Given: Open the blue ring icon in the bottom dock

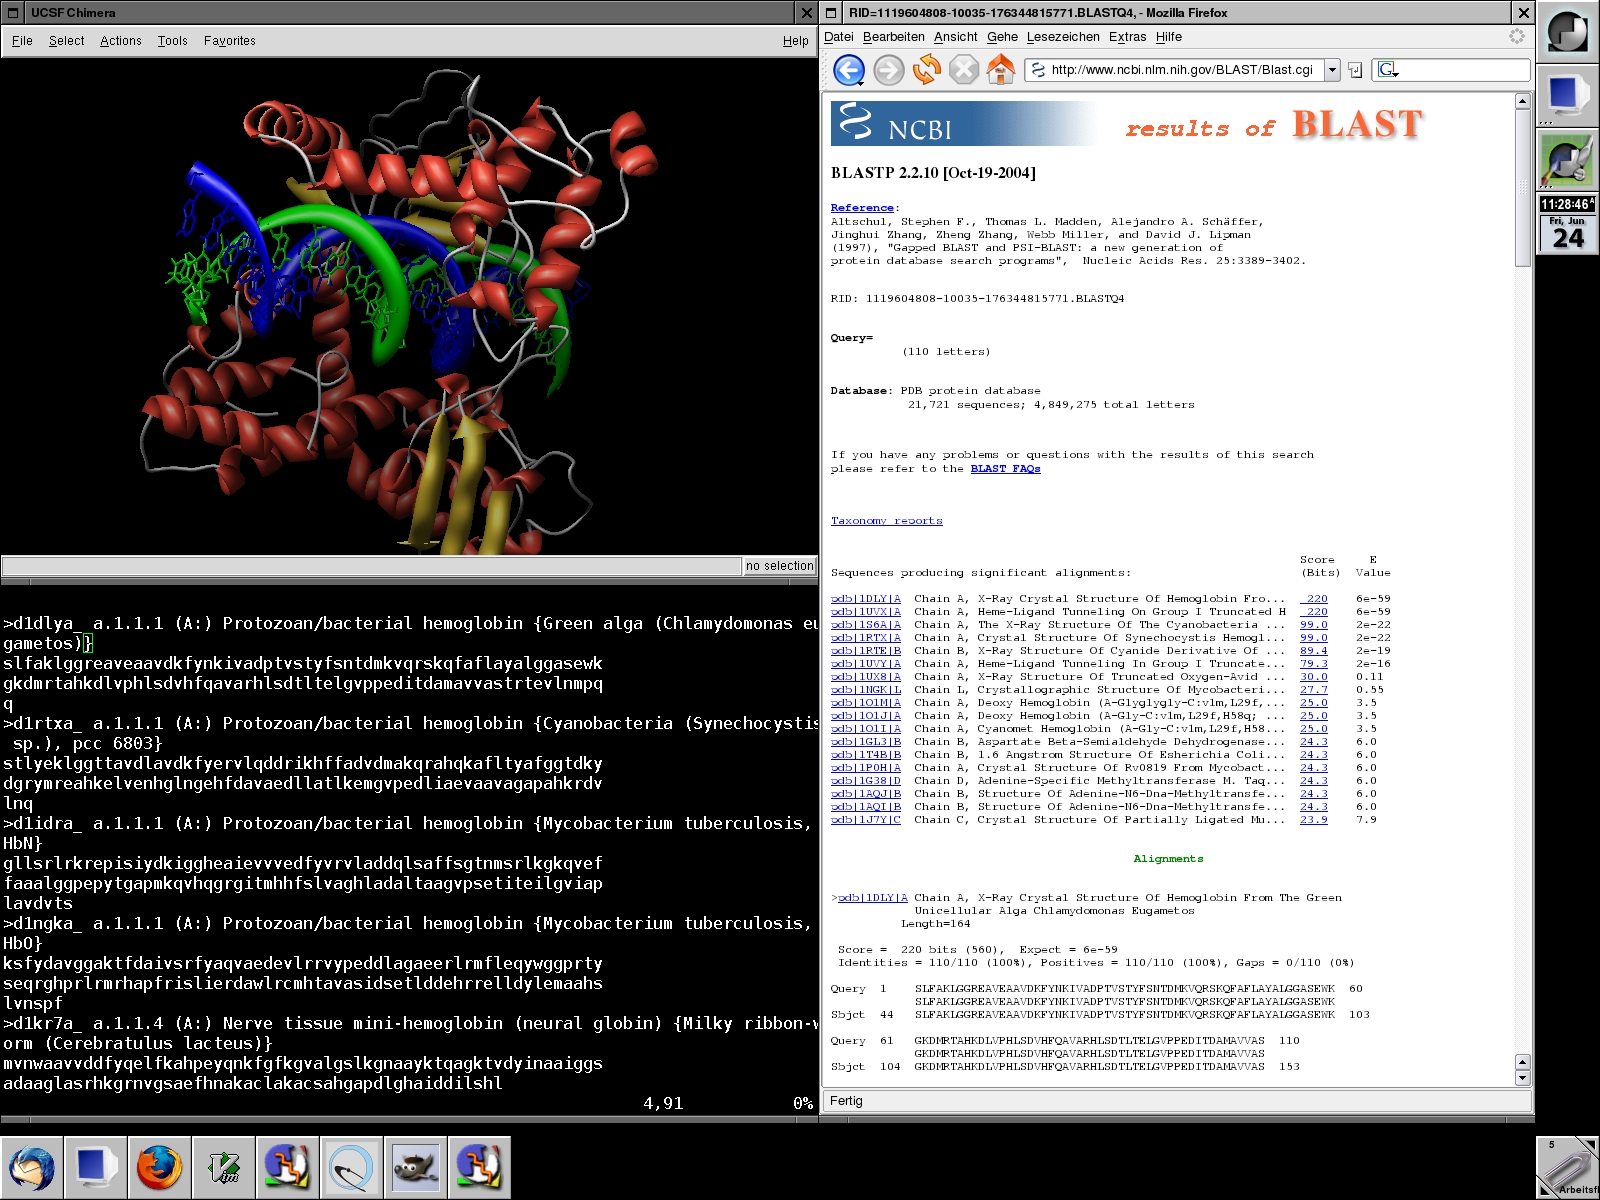Looking at the screenshot, I should pyautogui.click(x=352, y=1167).
